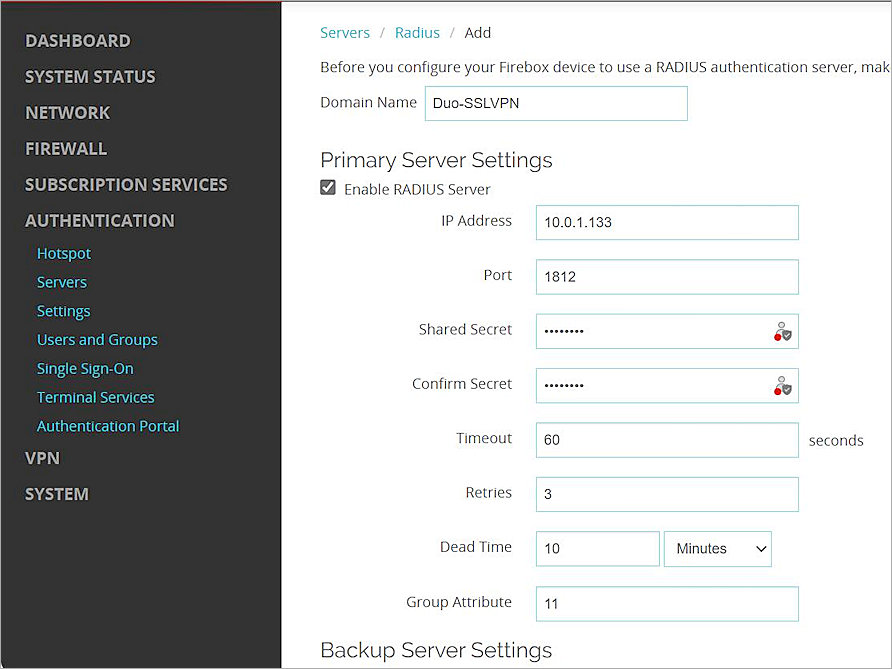Open the DASHBOARD menu
Viewport: 892px width, 669px height.
[x=77, y=41]
